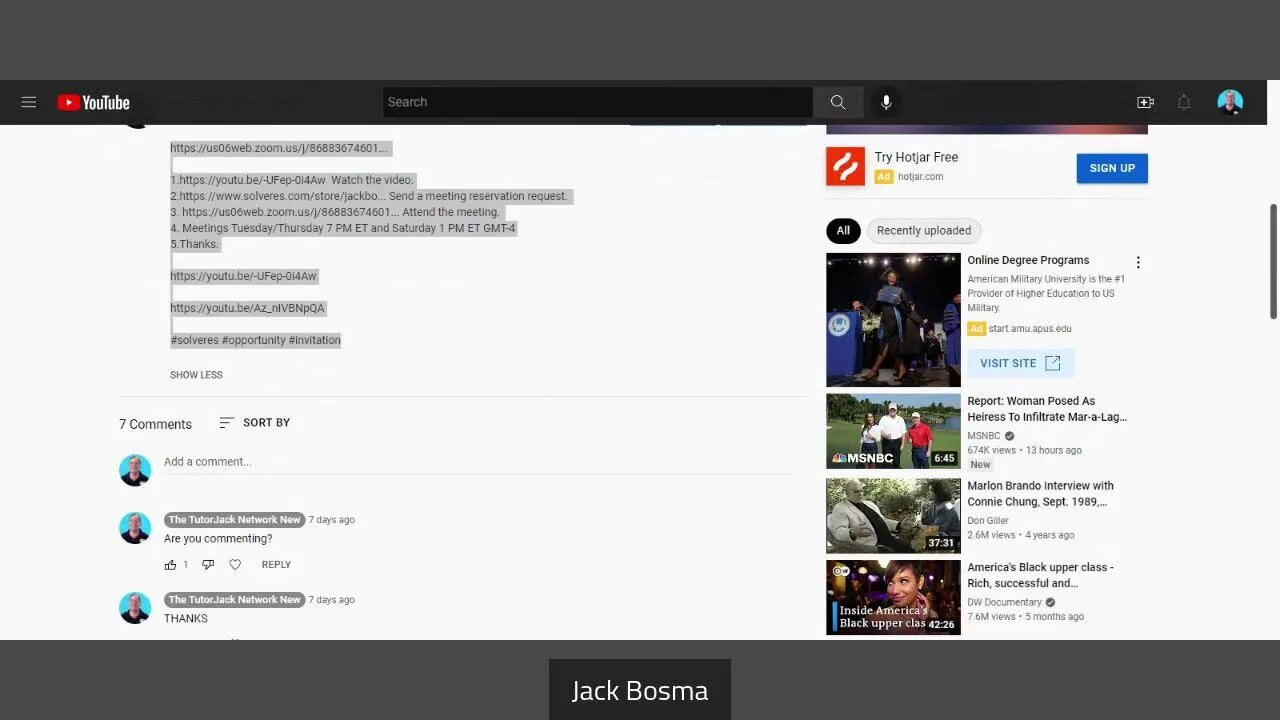Click in the YouTube search field
The width and height of the screenshot is (1280, 720).
coord(598,102)
